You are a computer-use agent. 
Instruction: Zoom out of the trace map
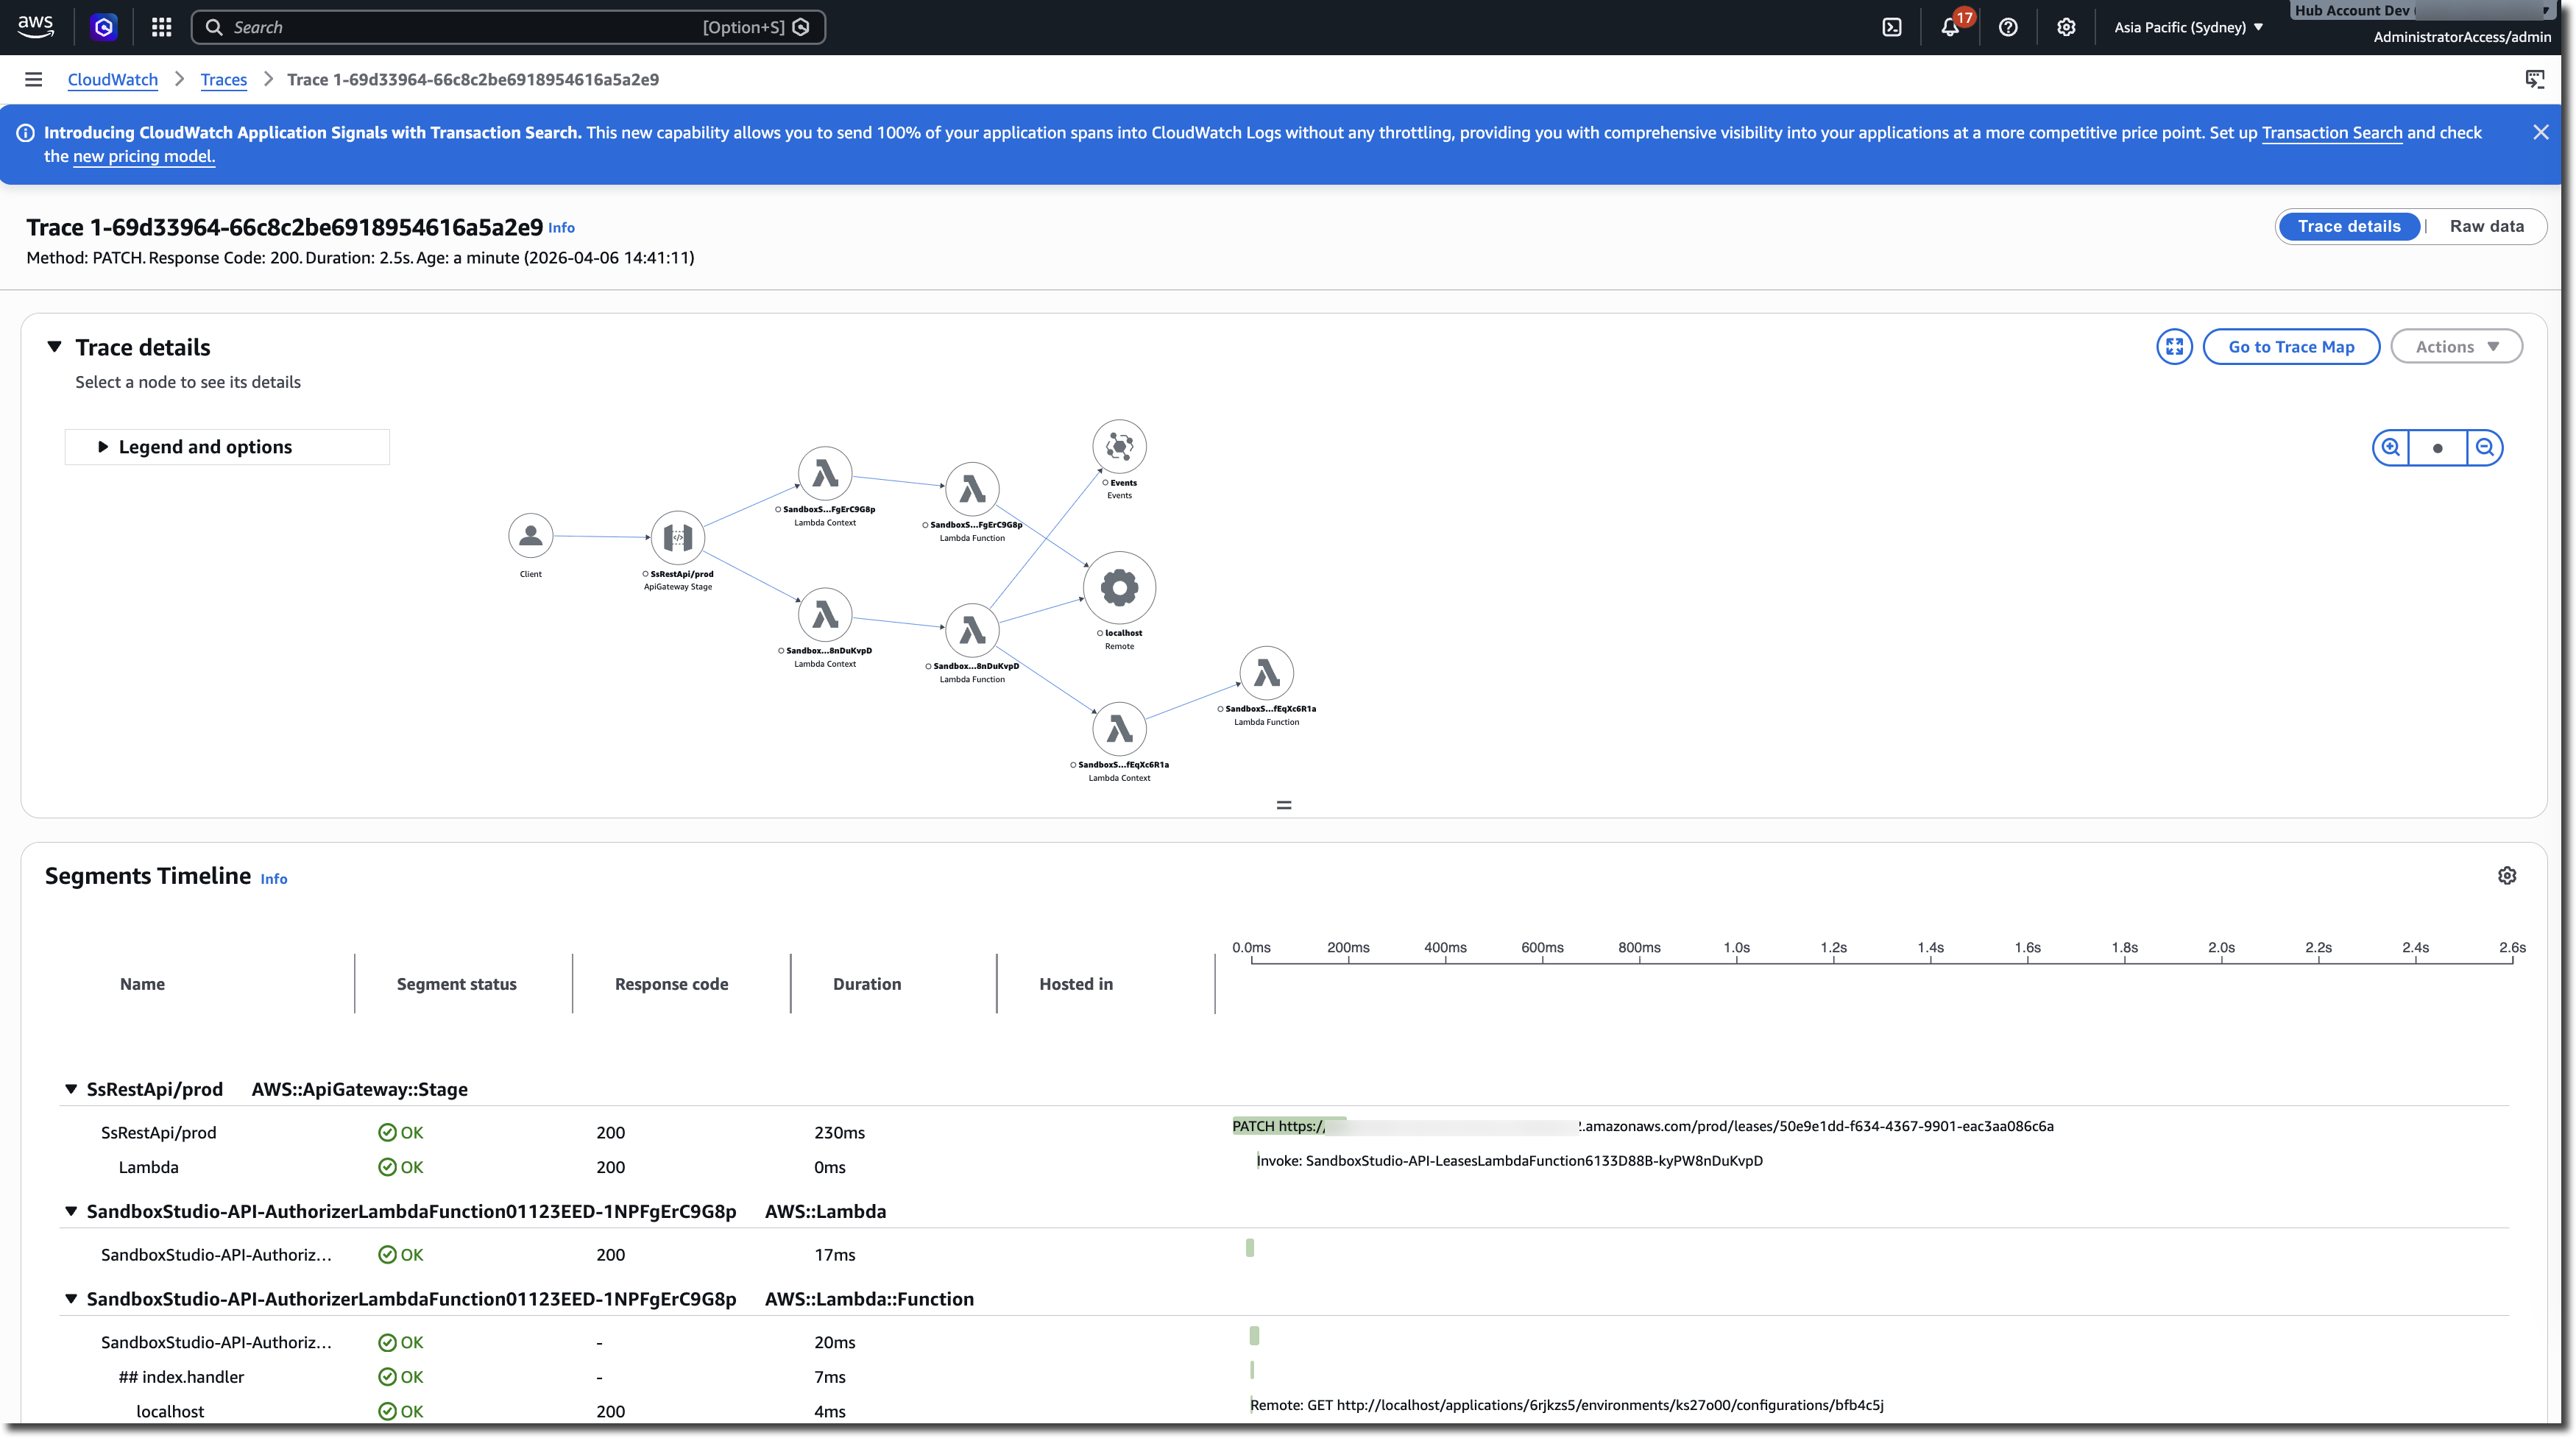pos(2485,448)
